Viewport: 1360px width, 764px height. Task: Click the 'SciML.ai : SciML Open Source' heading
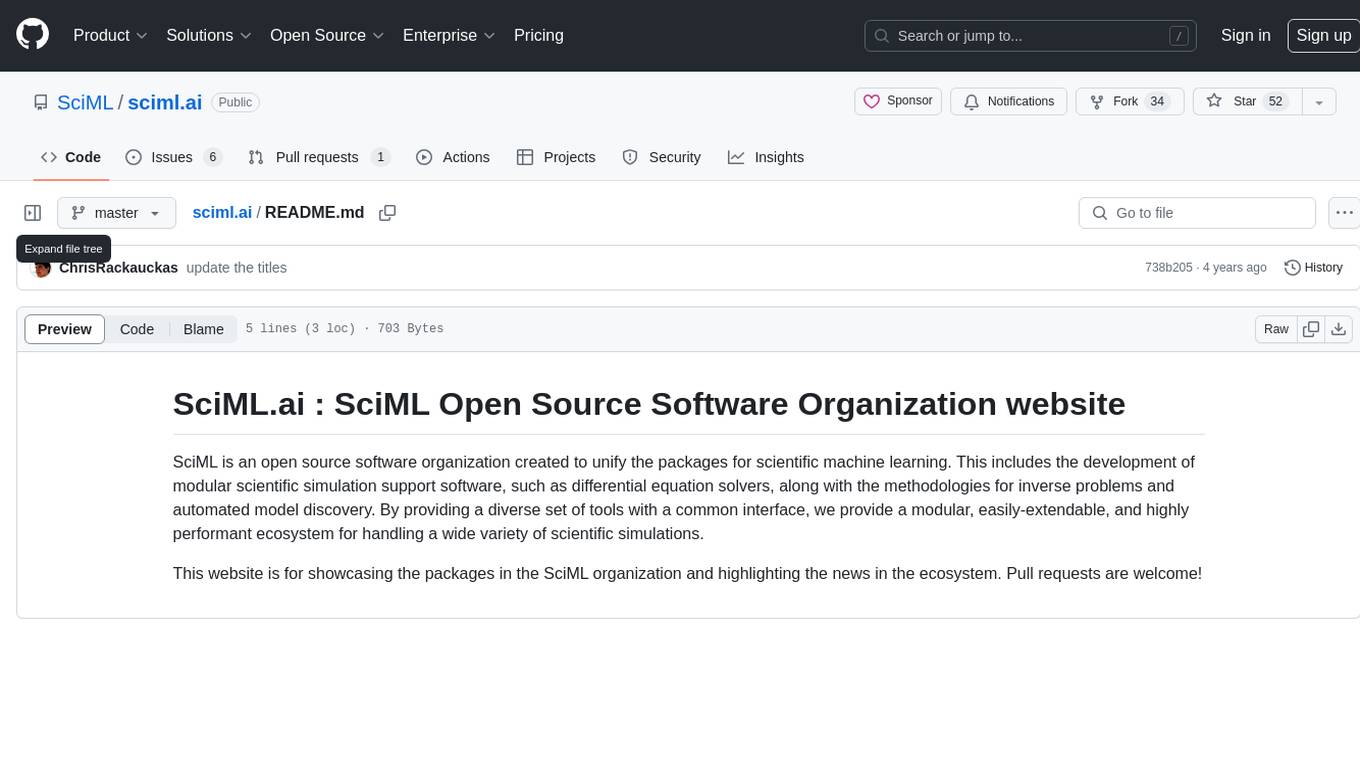click(x=649, y=404)
